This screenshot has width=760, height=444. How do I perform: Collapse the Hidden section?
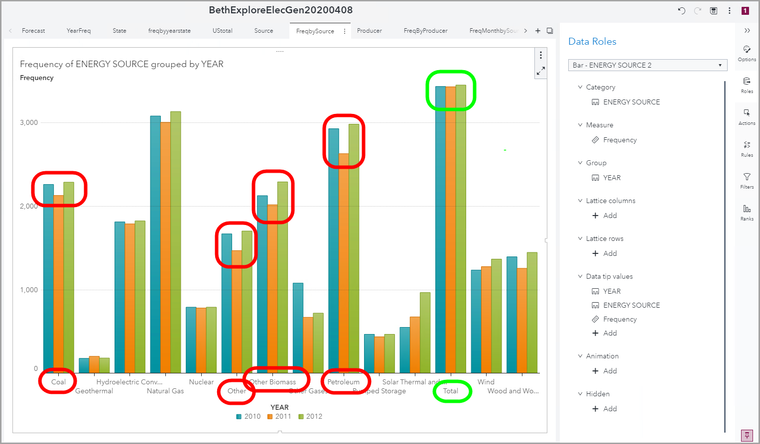(580, 393)
